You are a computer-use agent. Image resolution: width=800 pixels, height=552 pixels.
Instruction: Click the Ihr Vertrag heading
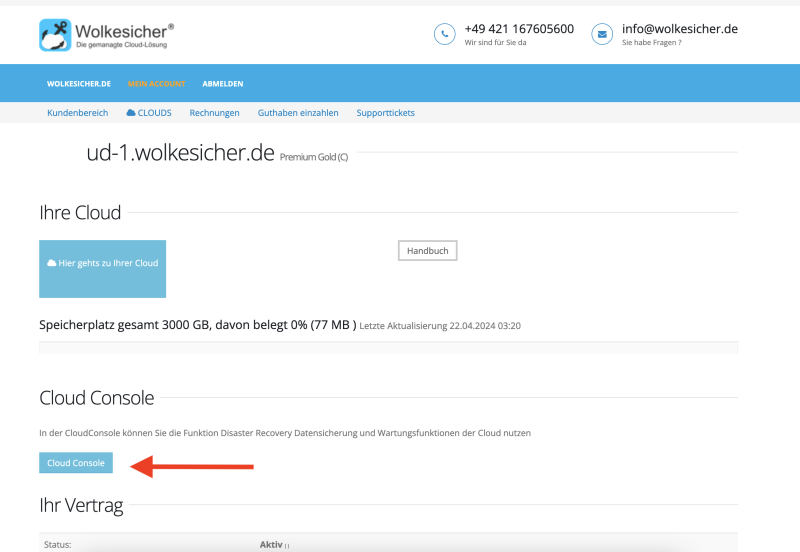tap(81, 505)
